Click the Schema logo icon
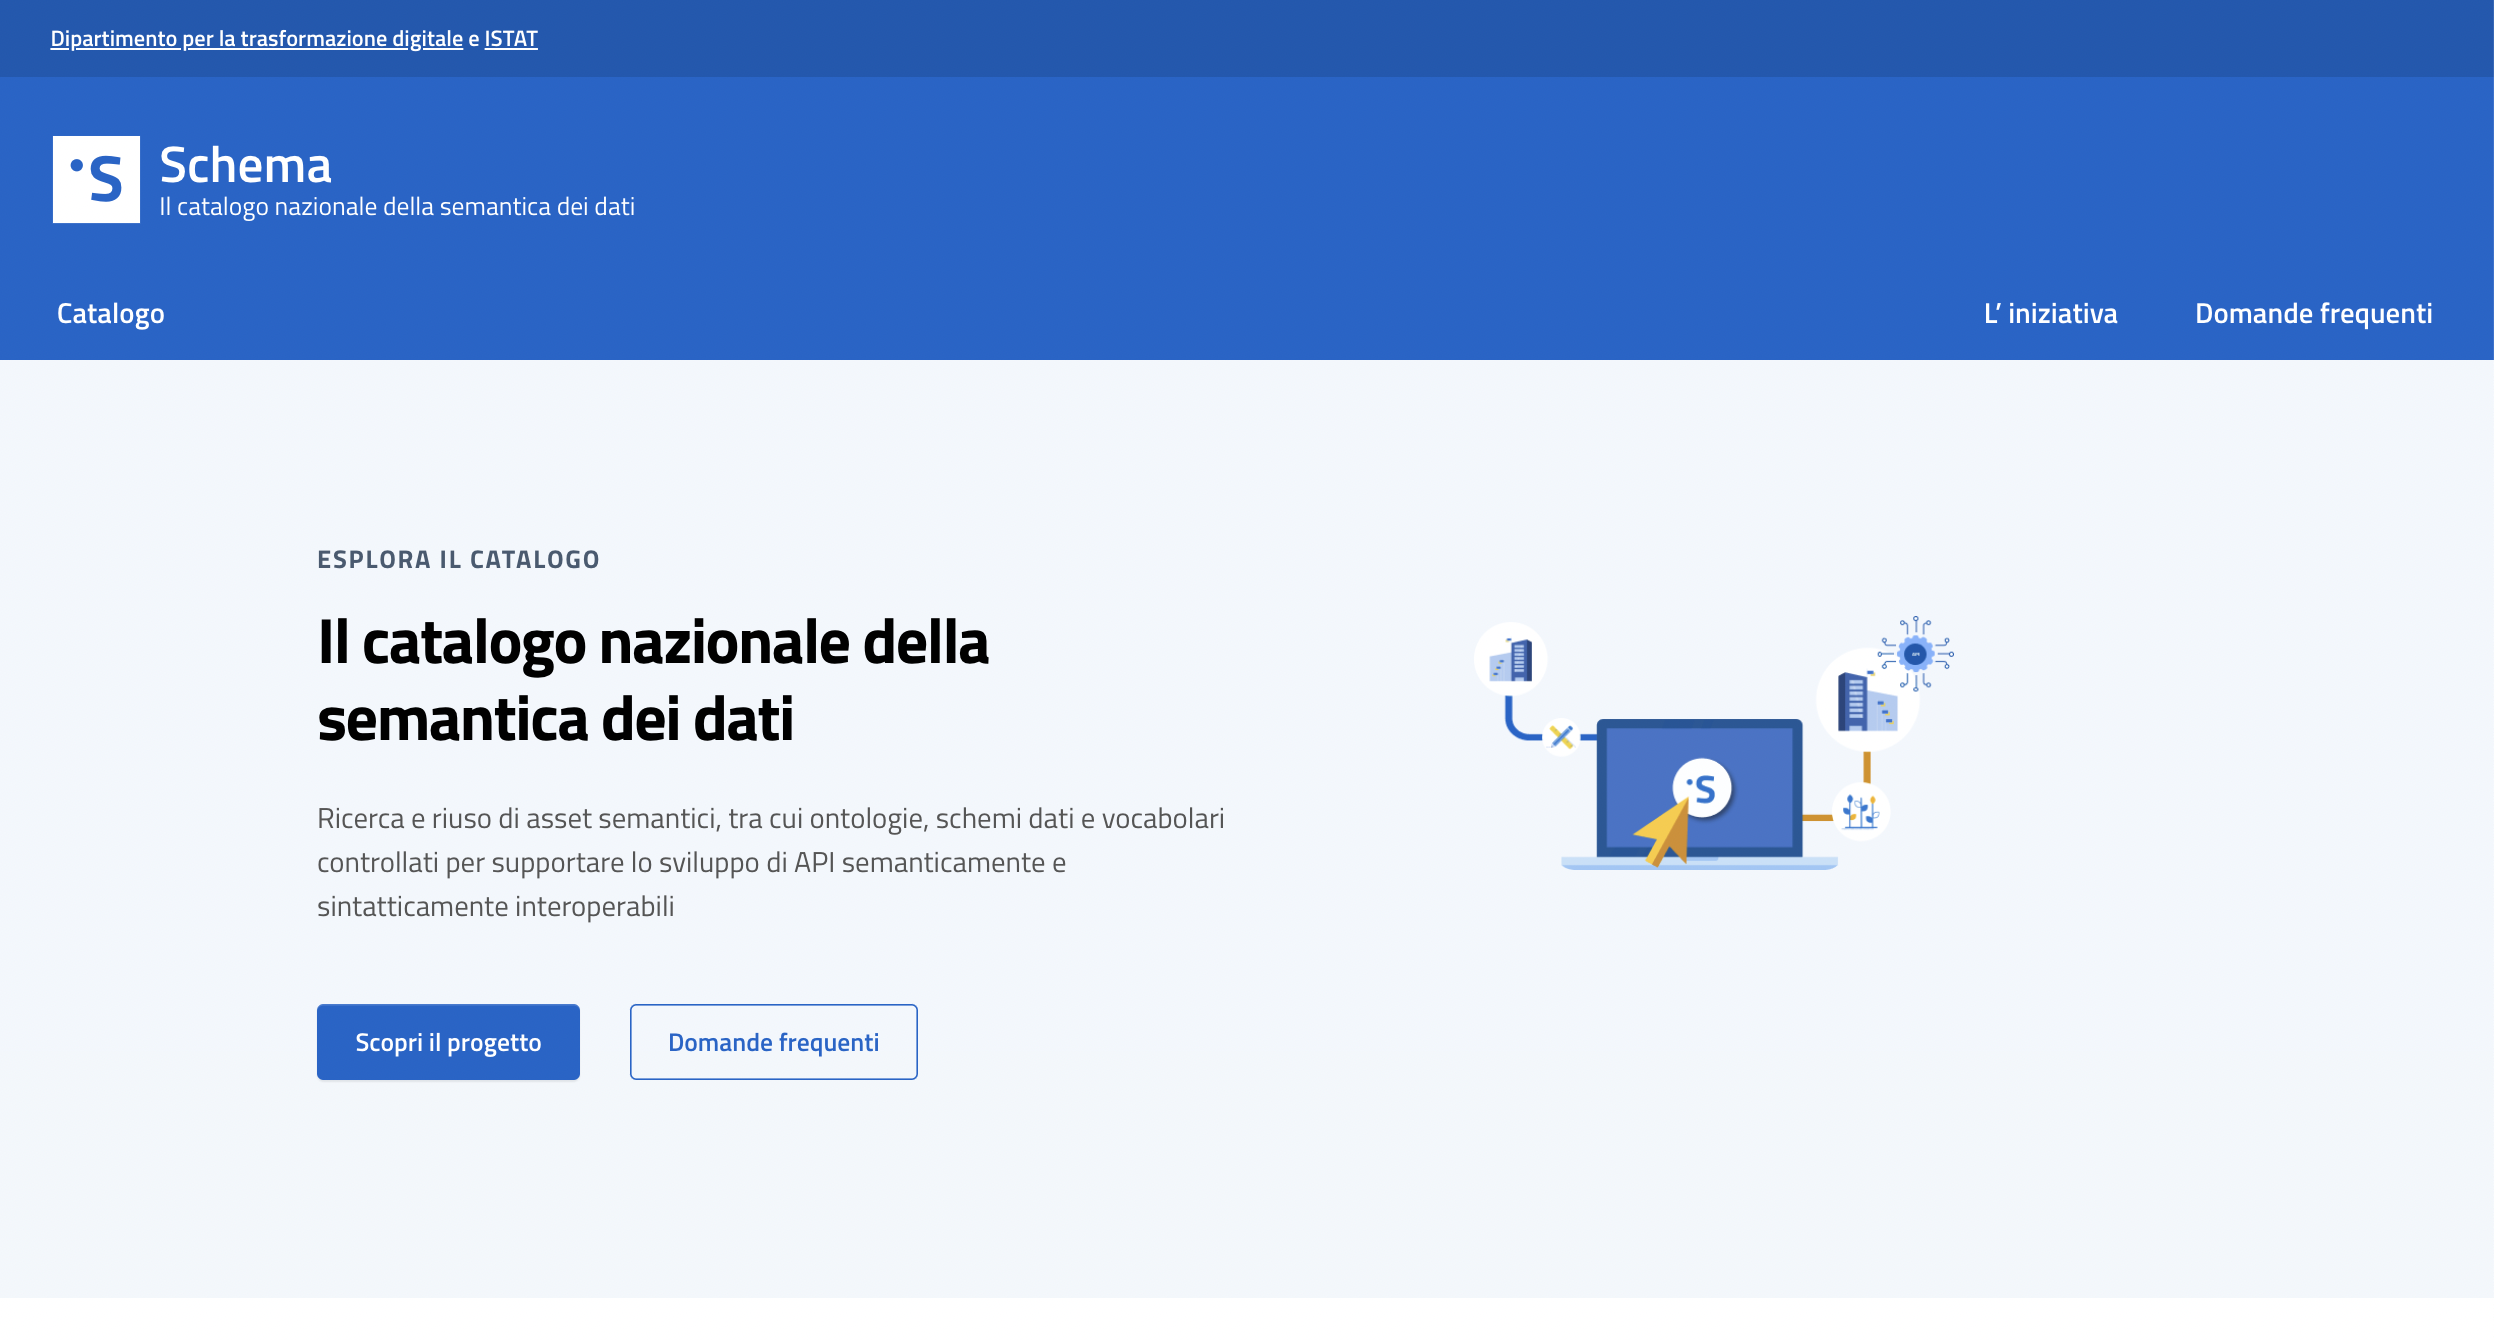2494x1340 pixels. click(97, 179)
